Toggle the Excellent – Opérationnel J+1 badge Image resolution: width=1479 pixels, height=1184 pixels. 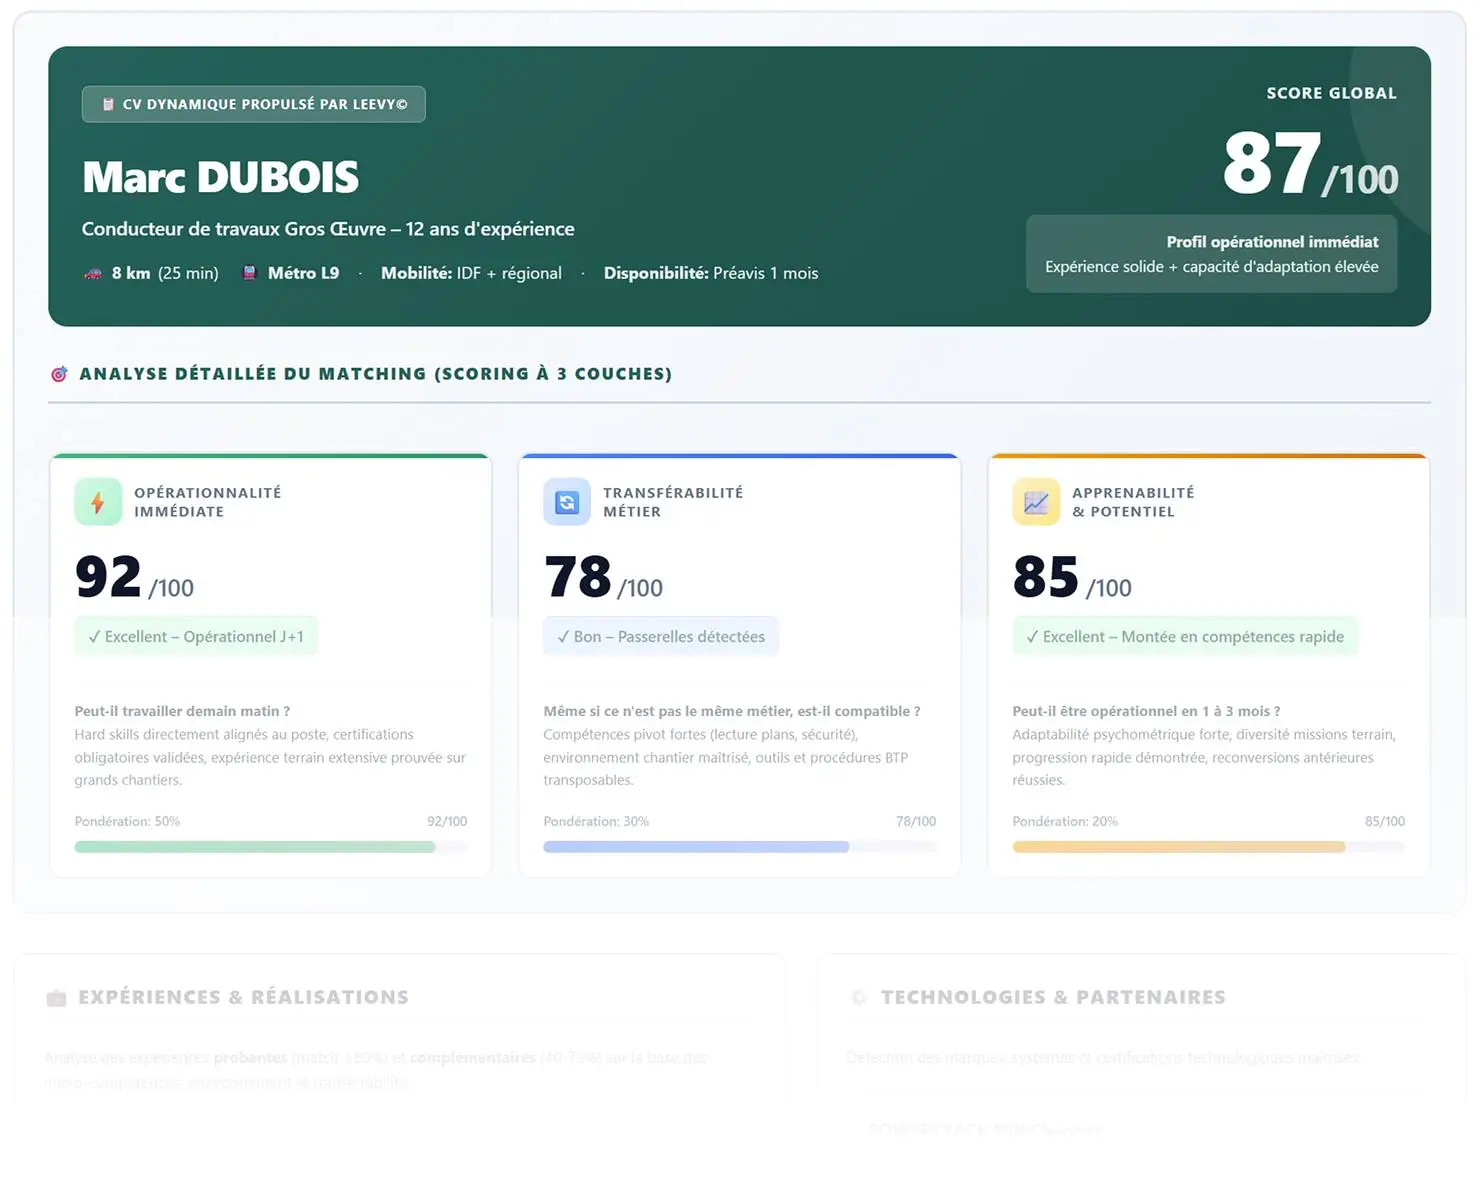pyautogui.click(x=195, y=636)
